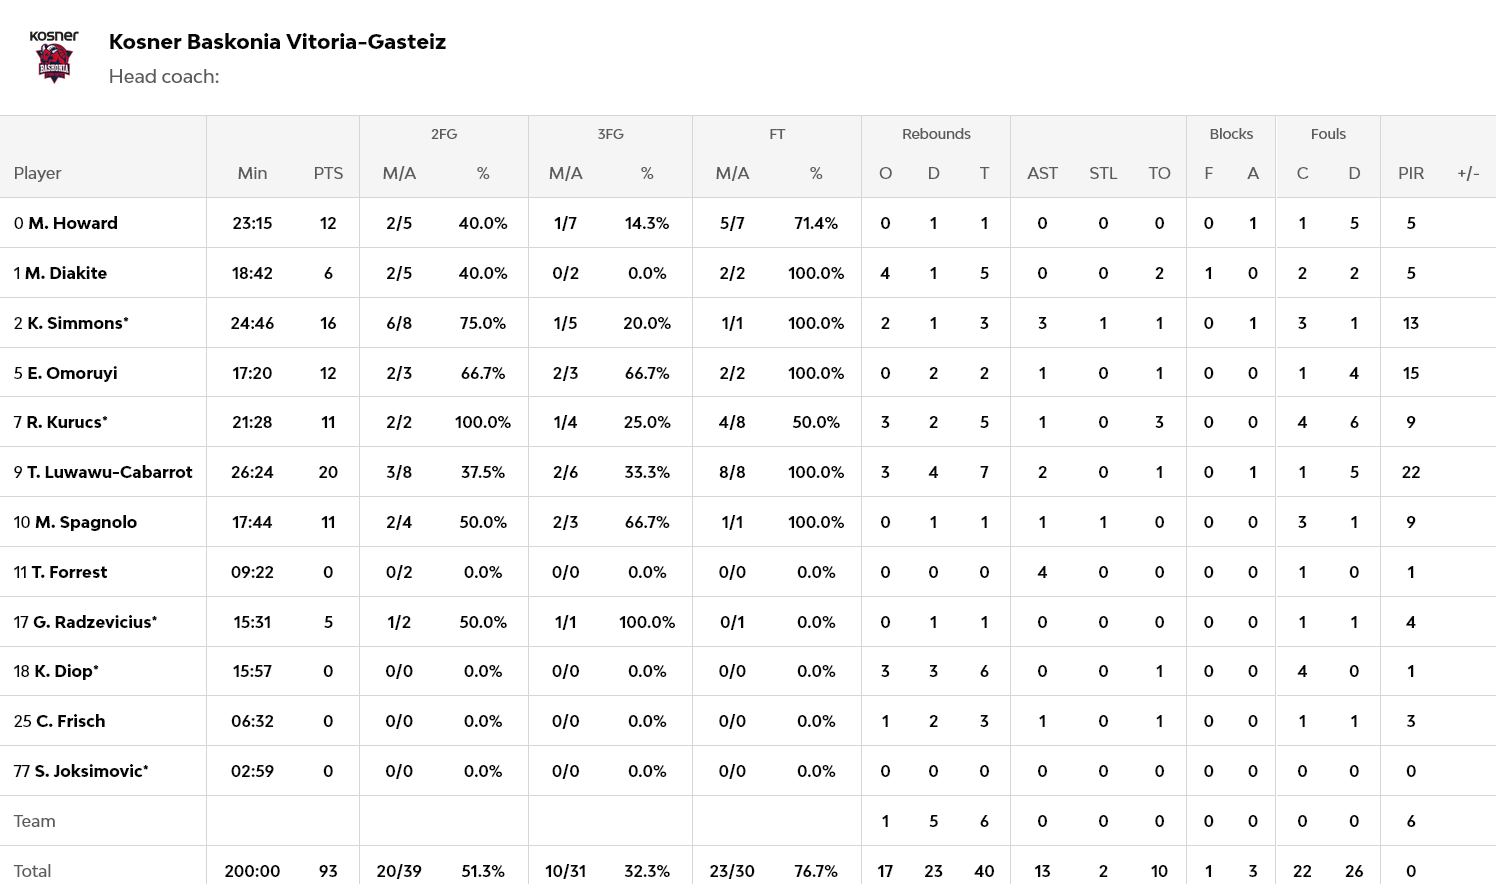Click S. Joksimovic player name
The image size is (1496, 884).
click(89, 771)
